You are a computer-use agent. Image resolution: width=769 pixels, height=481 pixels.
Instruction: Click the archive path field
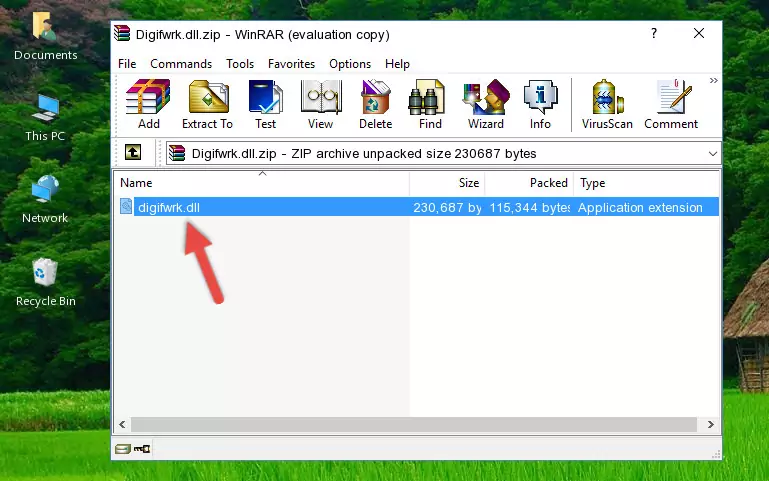[x=443, y=153]
